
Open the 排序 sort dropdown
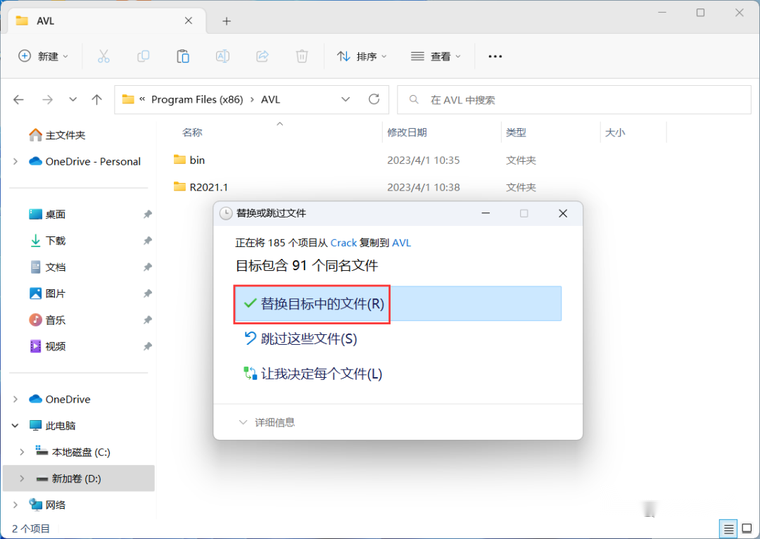pyautogui.click(x=362, y=57)
